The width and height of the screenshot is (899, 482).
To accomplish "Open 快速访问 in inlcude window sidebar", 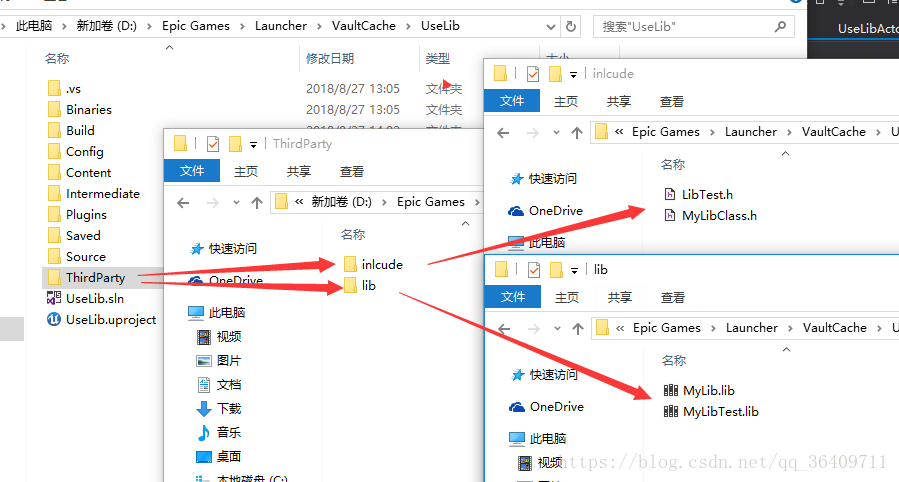I will click(x=544, y=179).
